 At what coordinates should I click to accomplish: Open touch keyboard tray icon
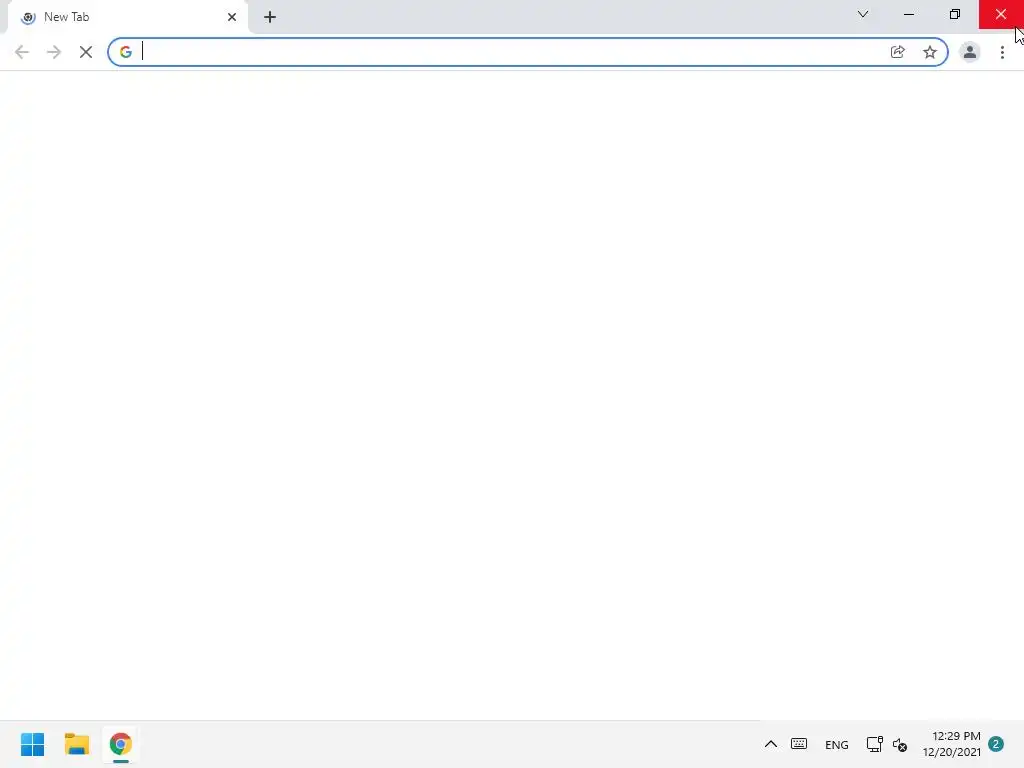(x=799, y=744)
